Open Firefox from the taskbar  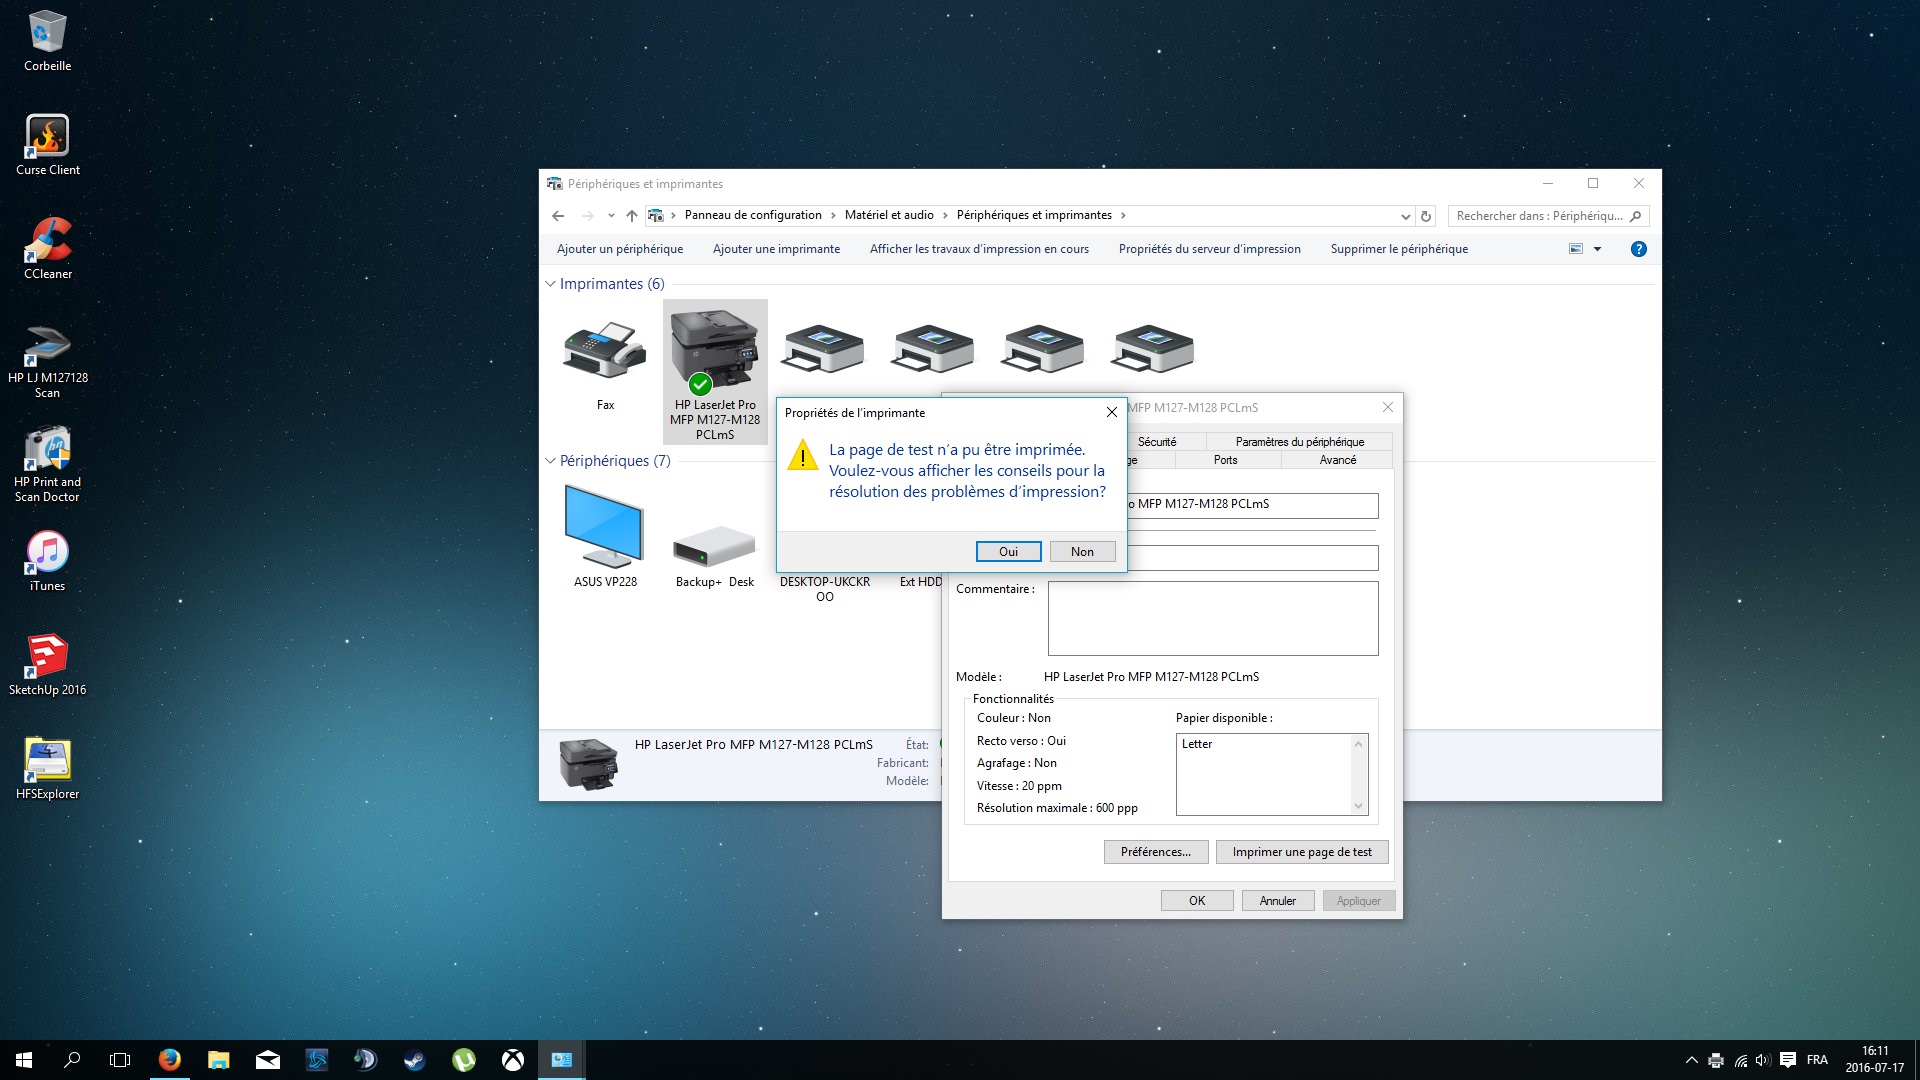pos(169,1060)
